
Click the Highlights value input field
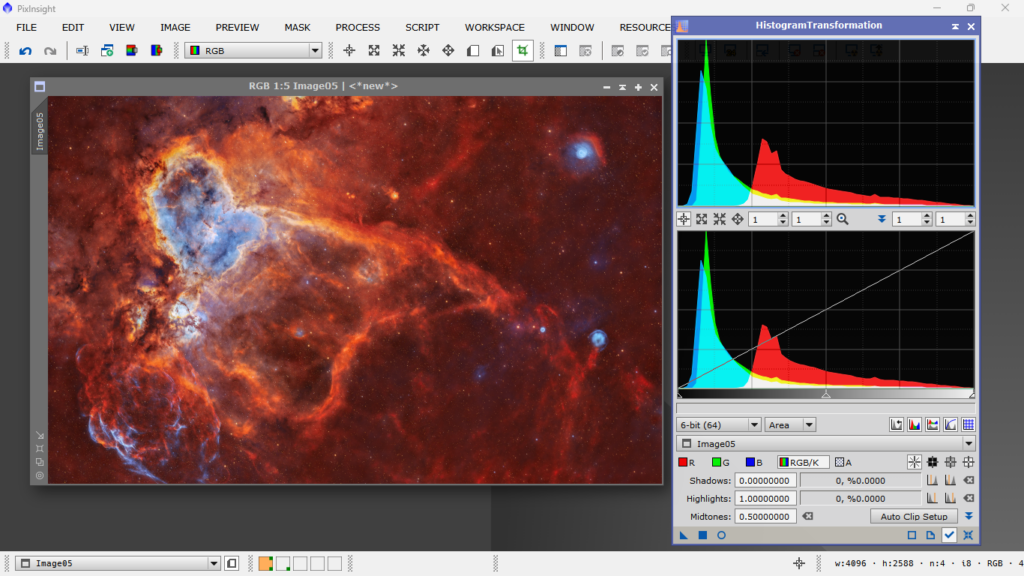(765, 498)
